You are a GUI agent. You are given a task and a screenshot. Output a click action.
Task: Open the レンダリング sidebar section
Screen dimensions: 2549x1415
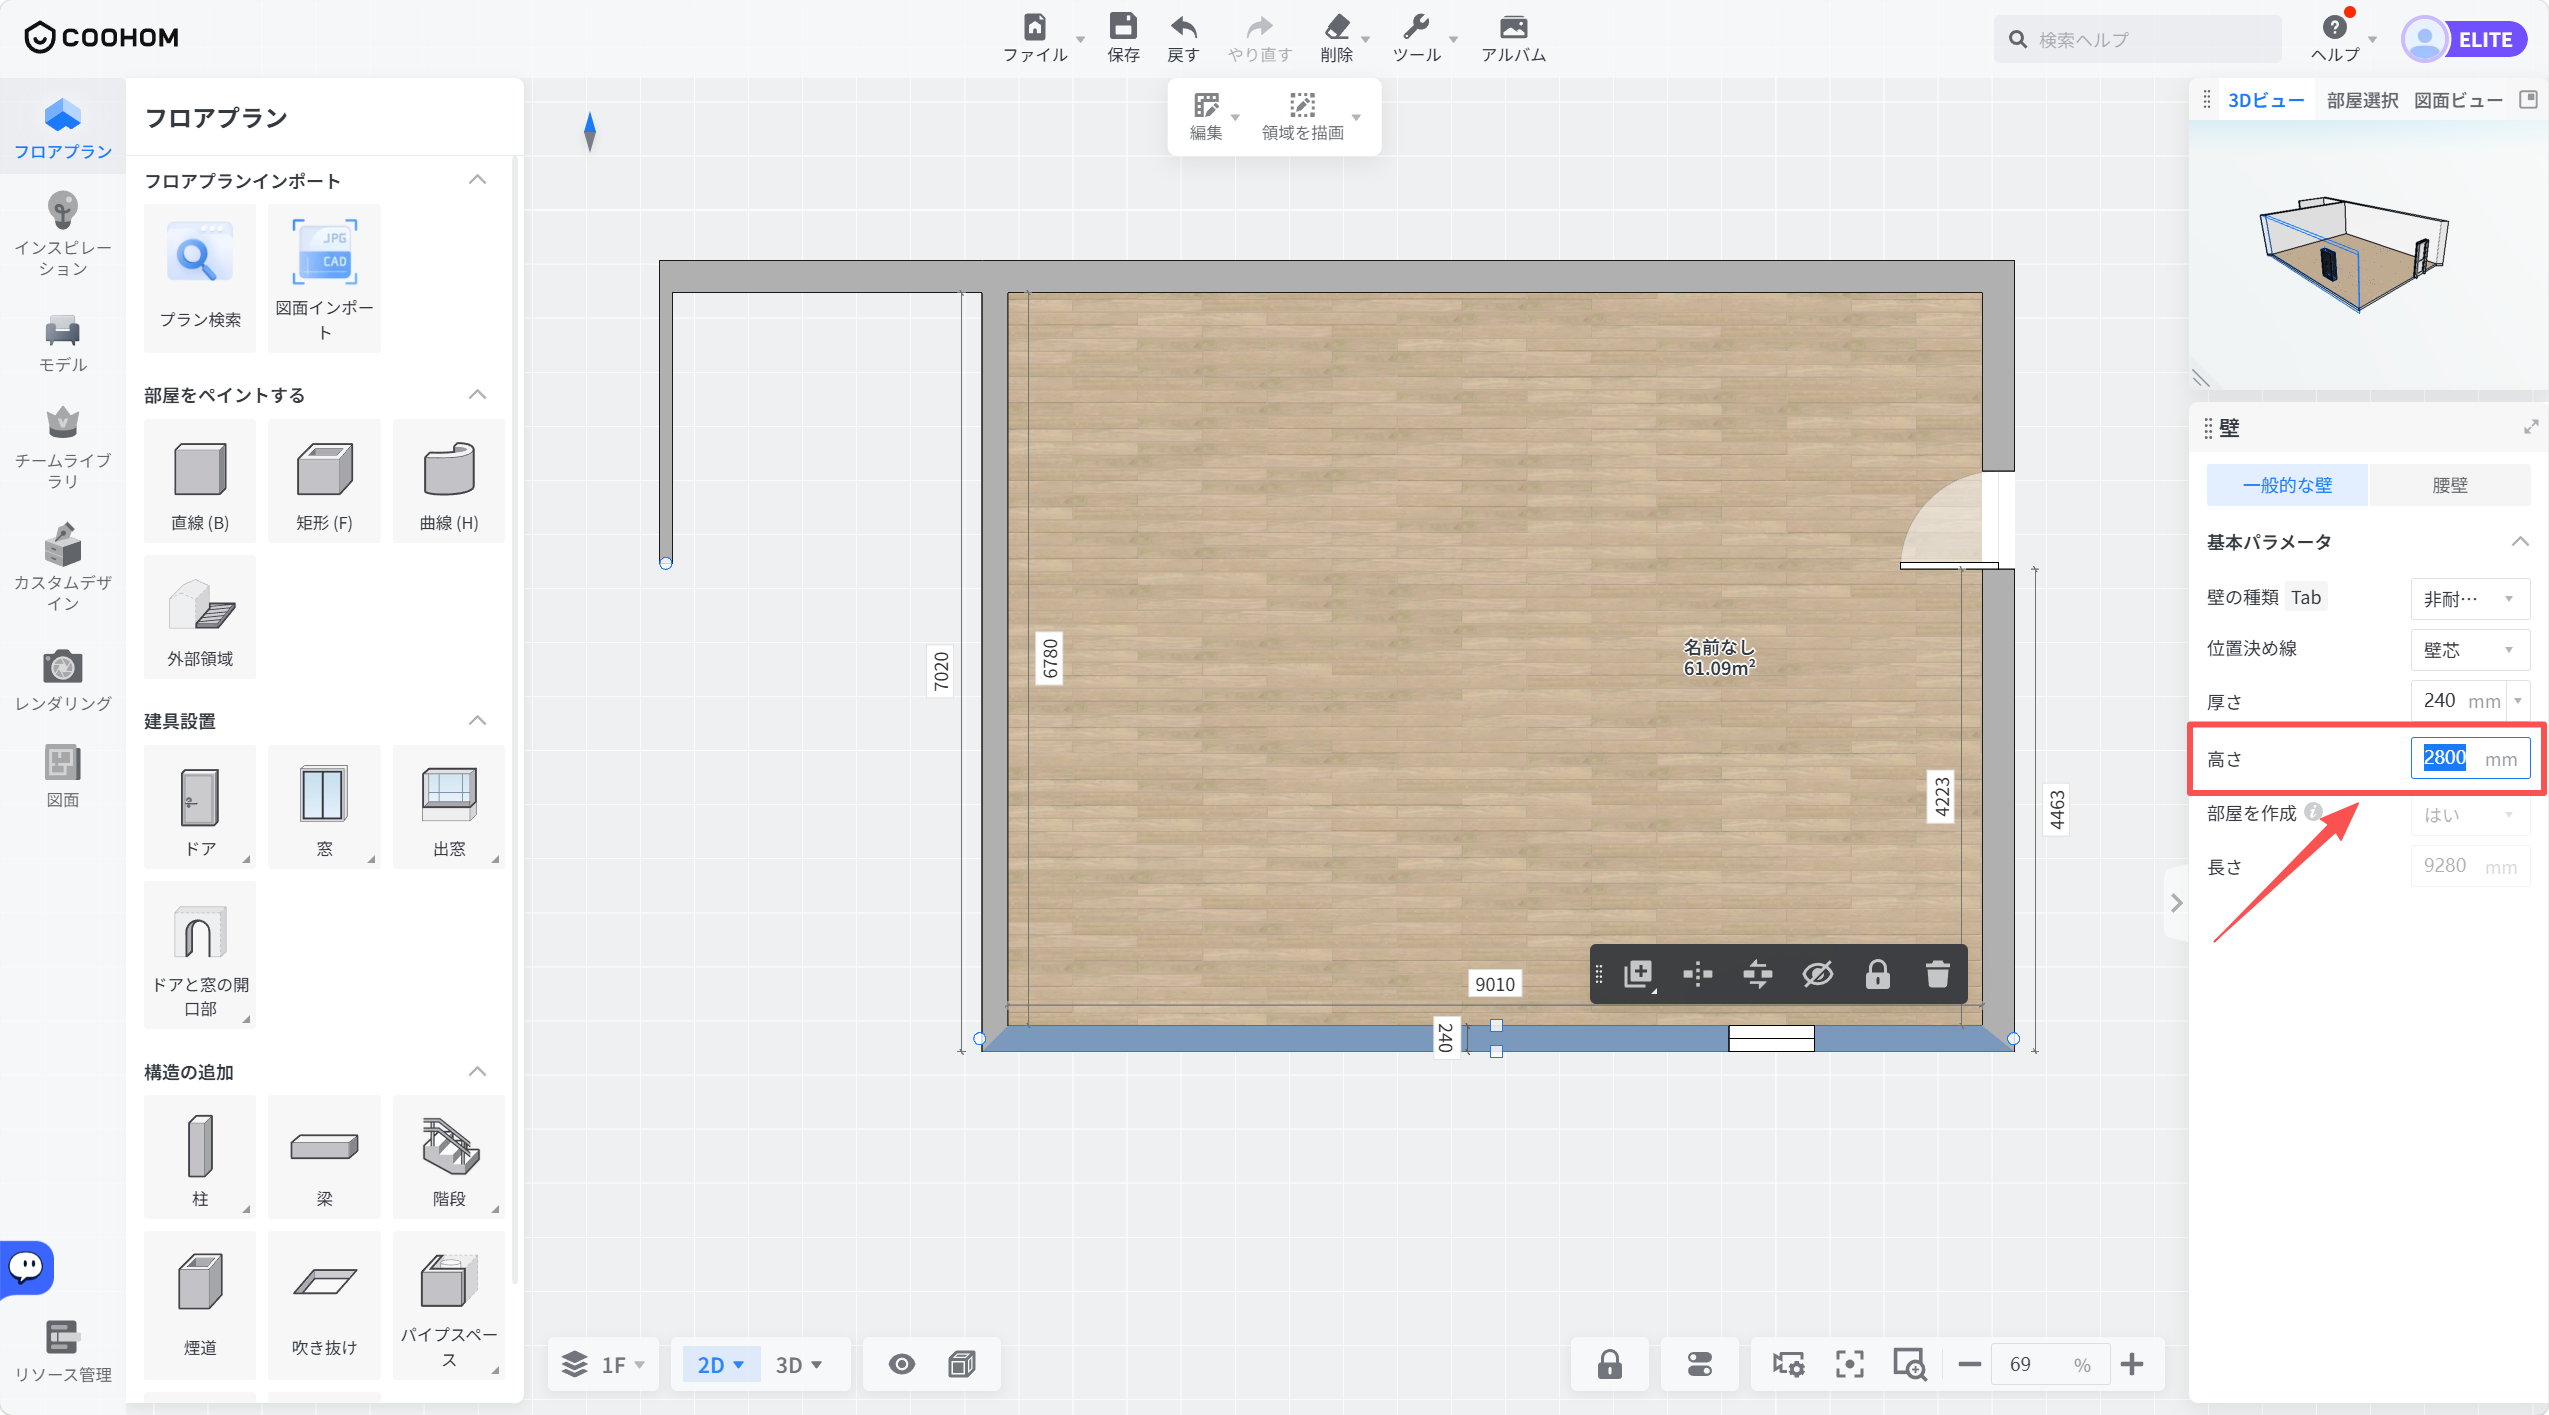tap(62, 679)
